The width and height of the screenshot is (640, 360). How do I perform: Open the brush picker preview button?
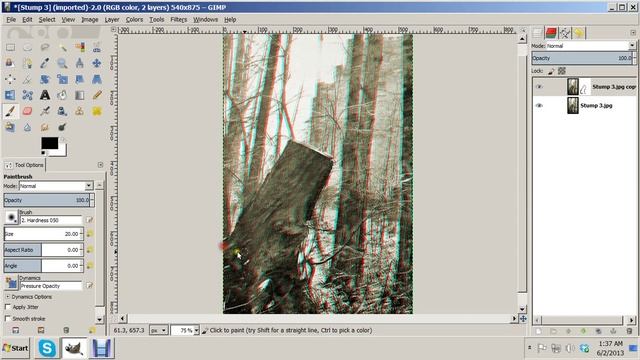point(11,217)
